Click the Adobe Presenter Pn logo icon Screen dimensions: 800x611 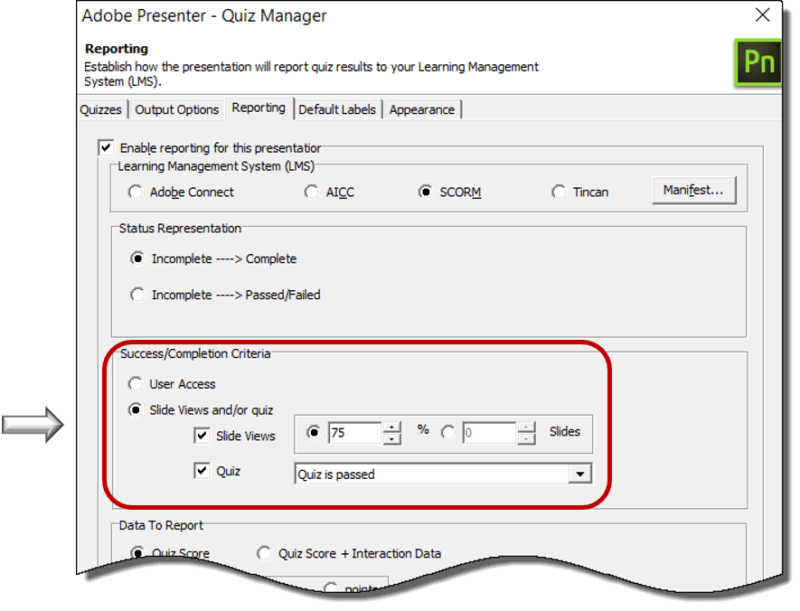760,62
